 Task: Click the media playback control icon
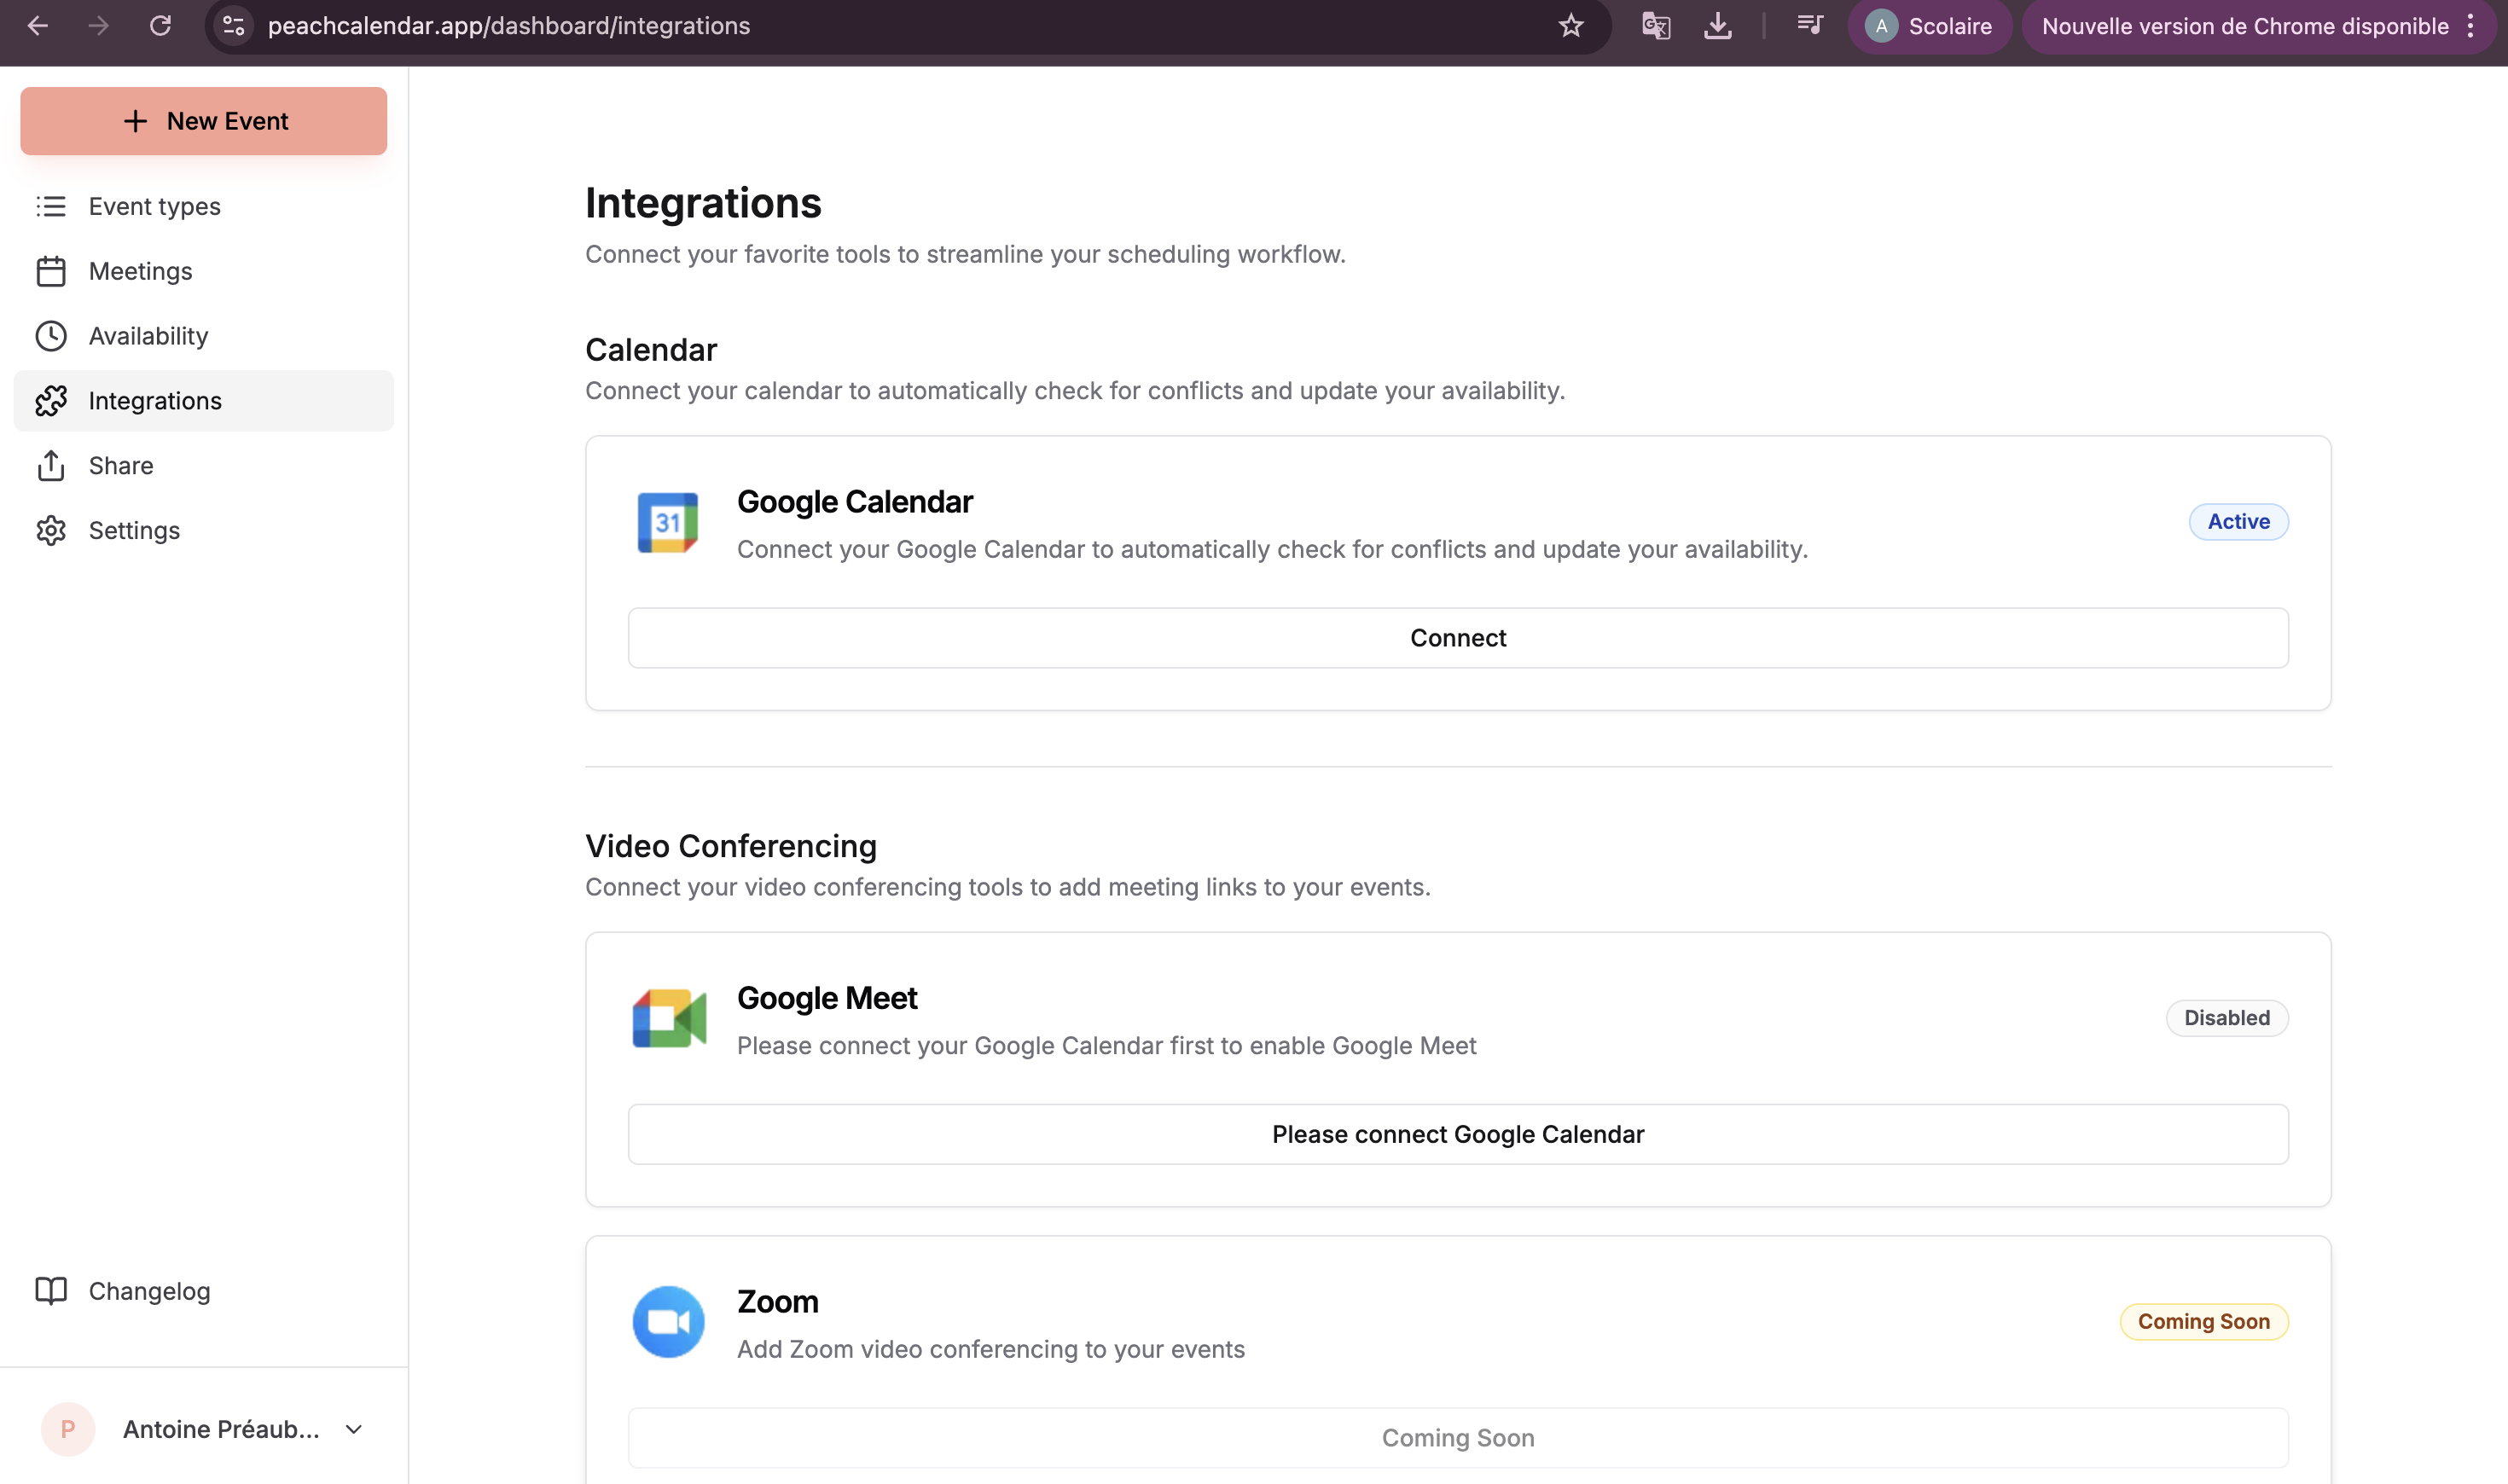(1810, 26)
